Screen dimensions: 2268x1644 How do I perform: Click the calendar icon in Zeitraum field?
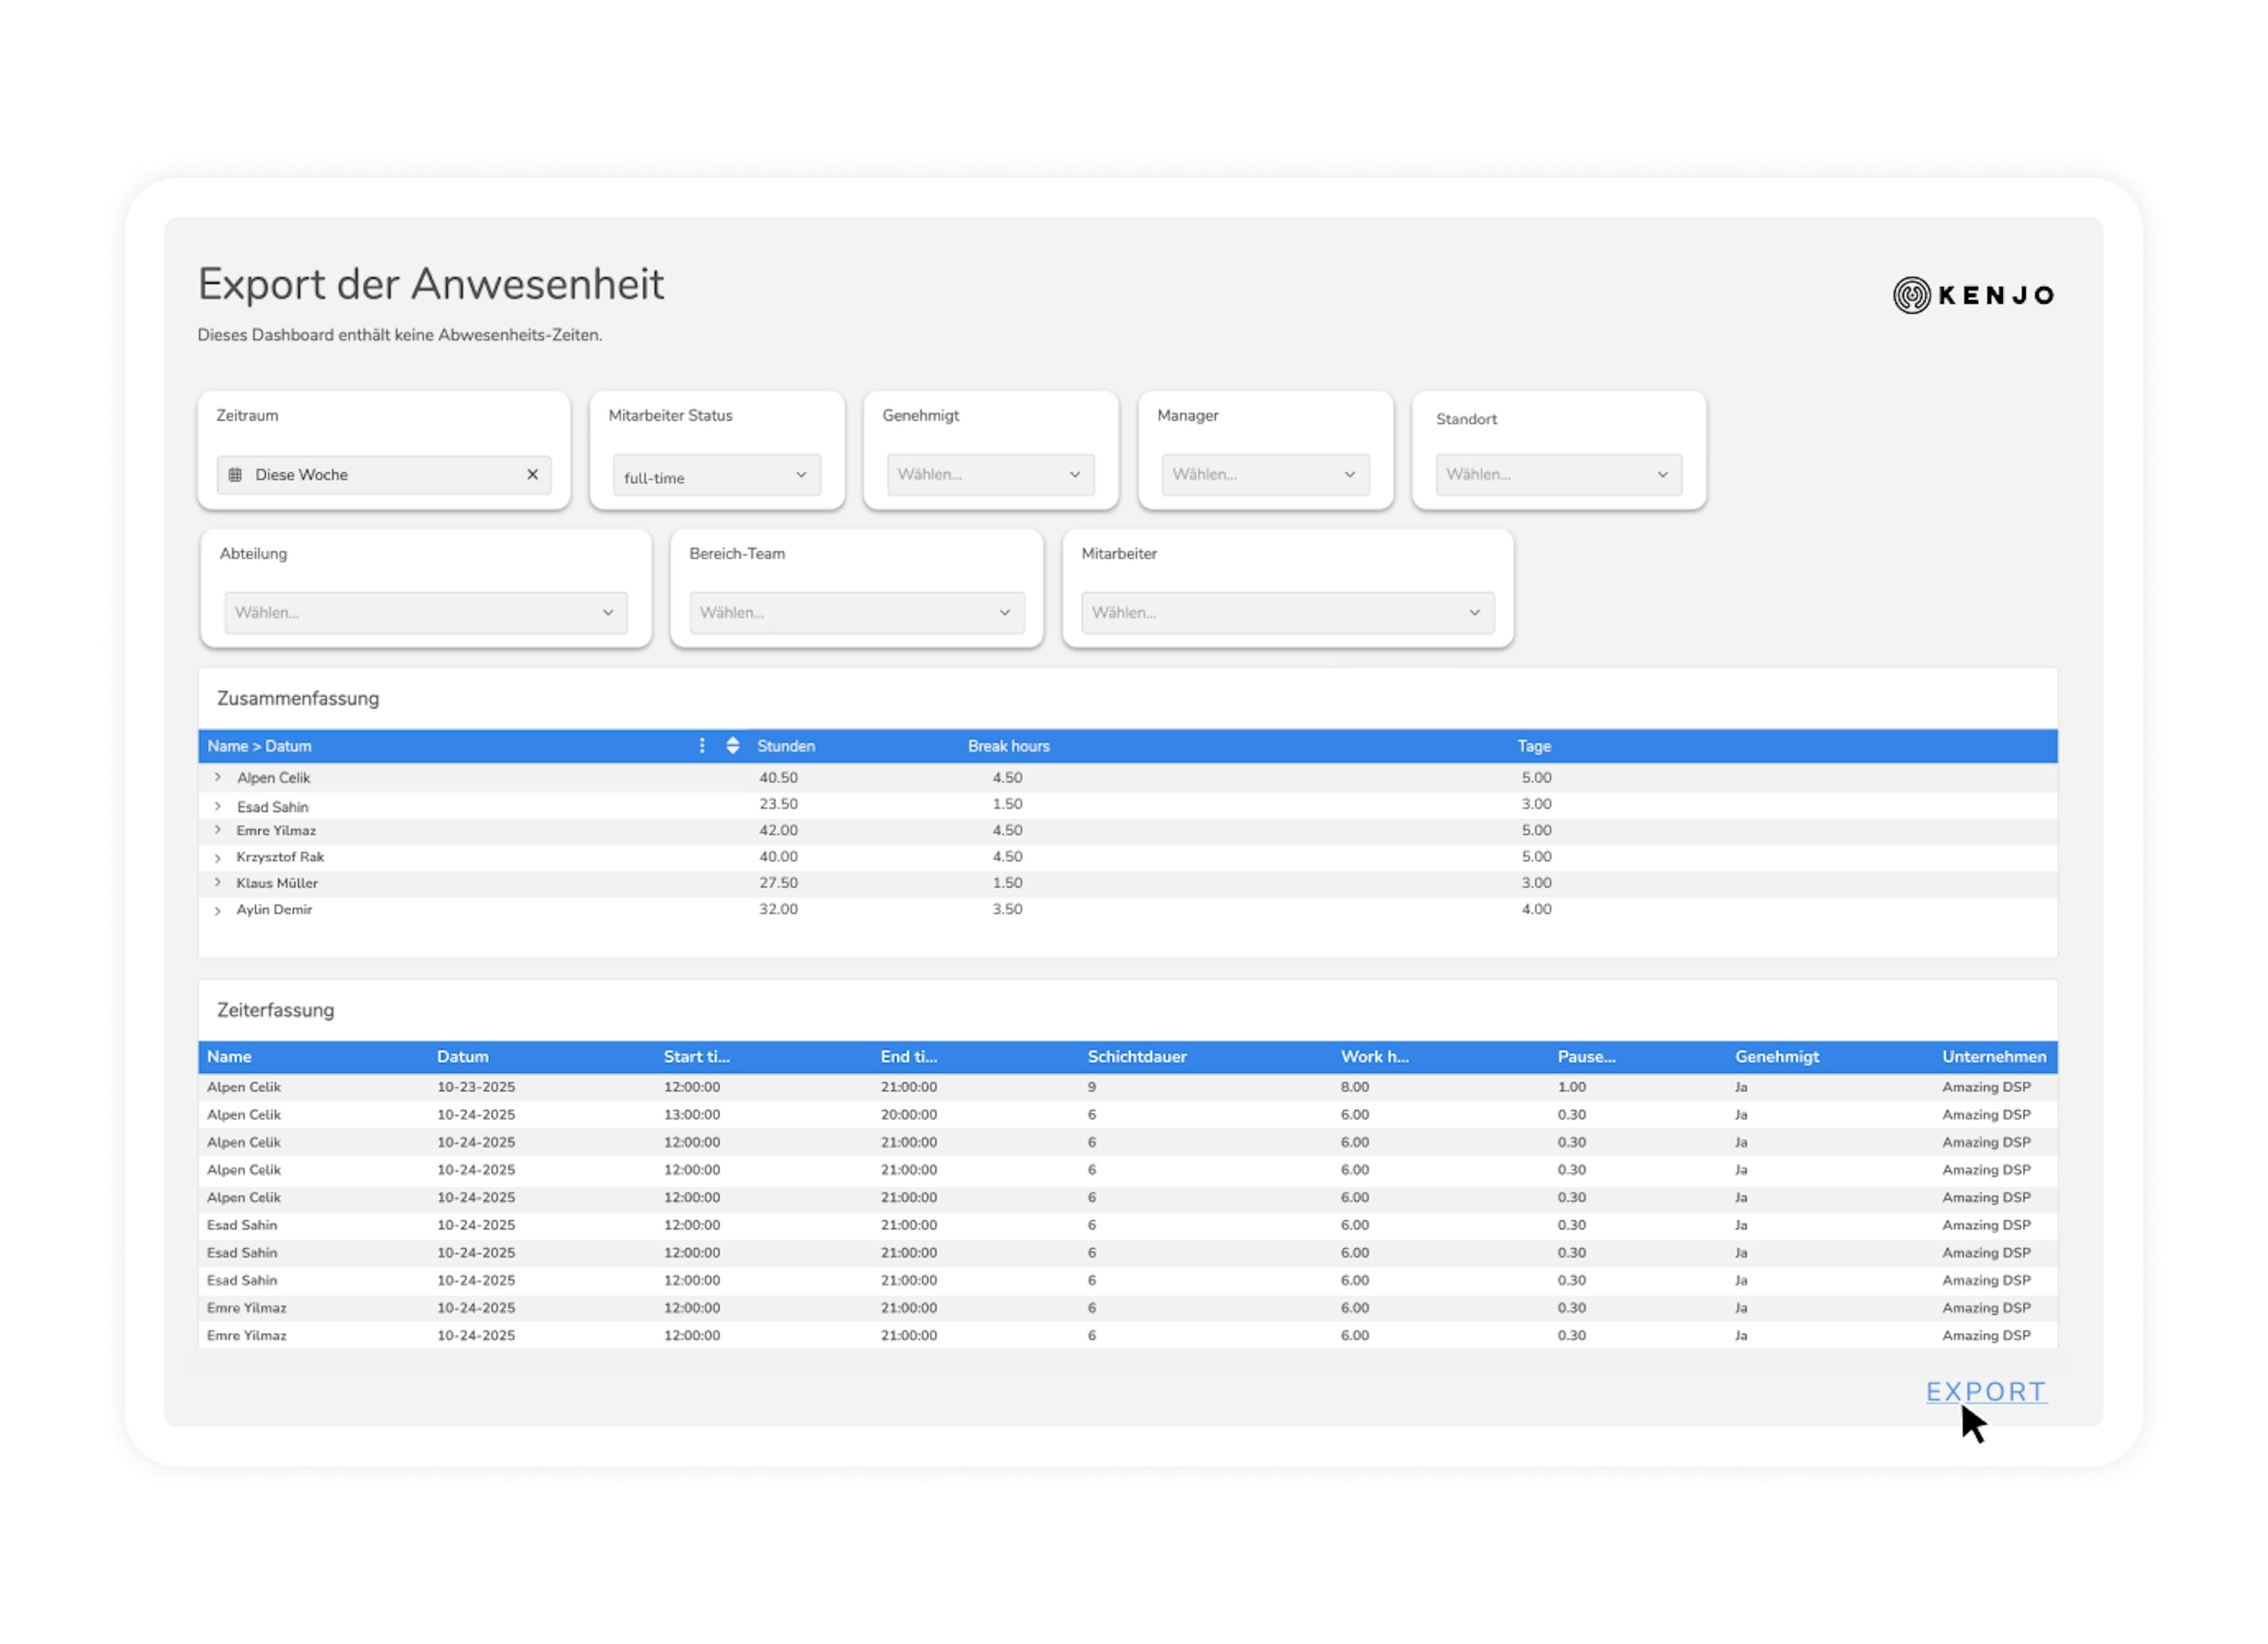click(x=235, y=475)
